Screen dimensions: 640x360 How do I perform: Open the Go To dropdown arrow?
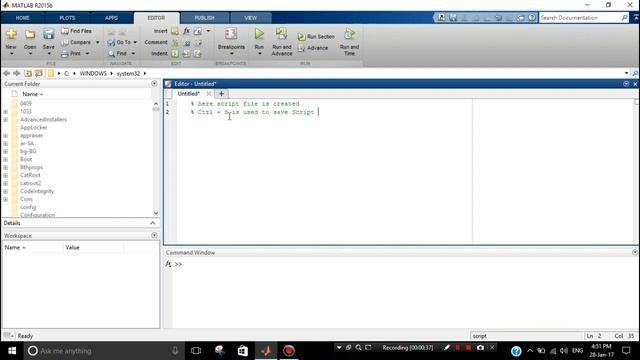pos(135,42)
